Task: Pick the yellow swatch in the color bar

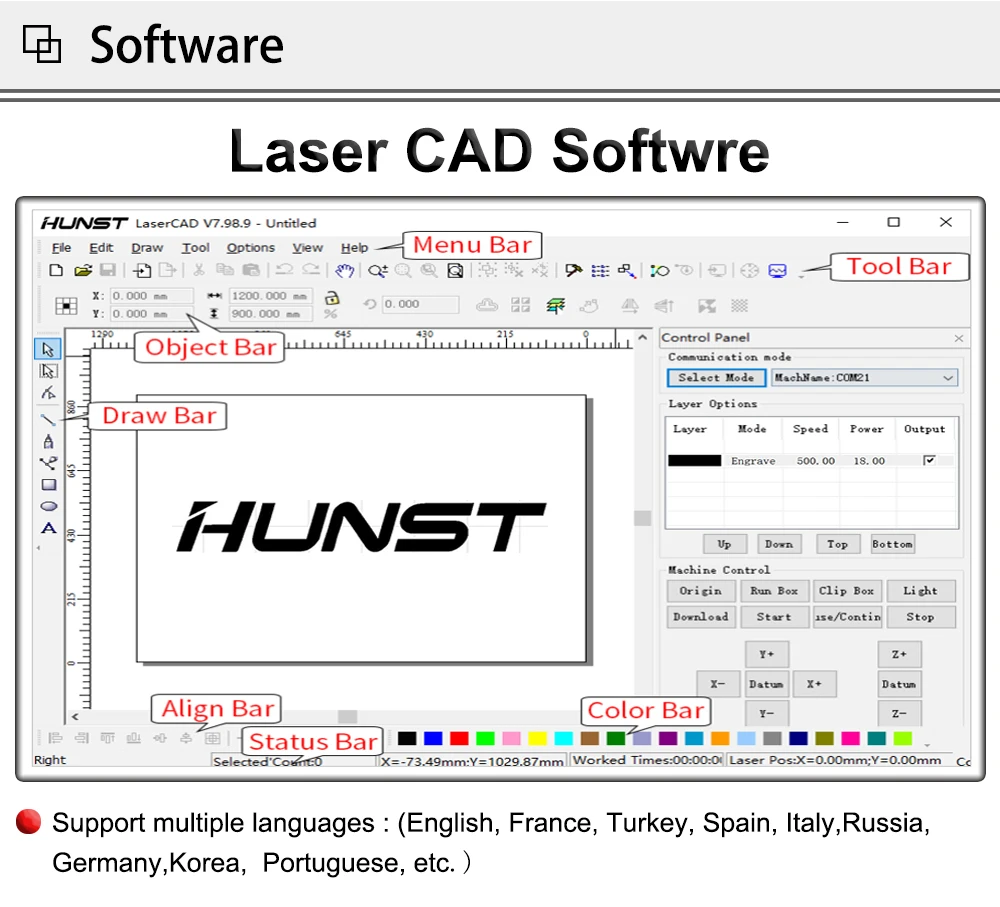Action: [x=538, y=739]
